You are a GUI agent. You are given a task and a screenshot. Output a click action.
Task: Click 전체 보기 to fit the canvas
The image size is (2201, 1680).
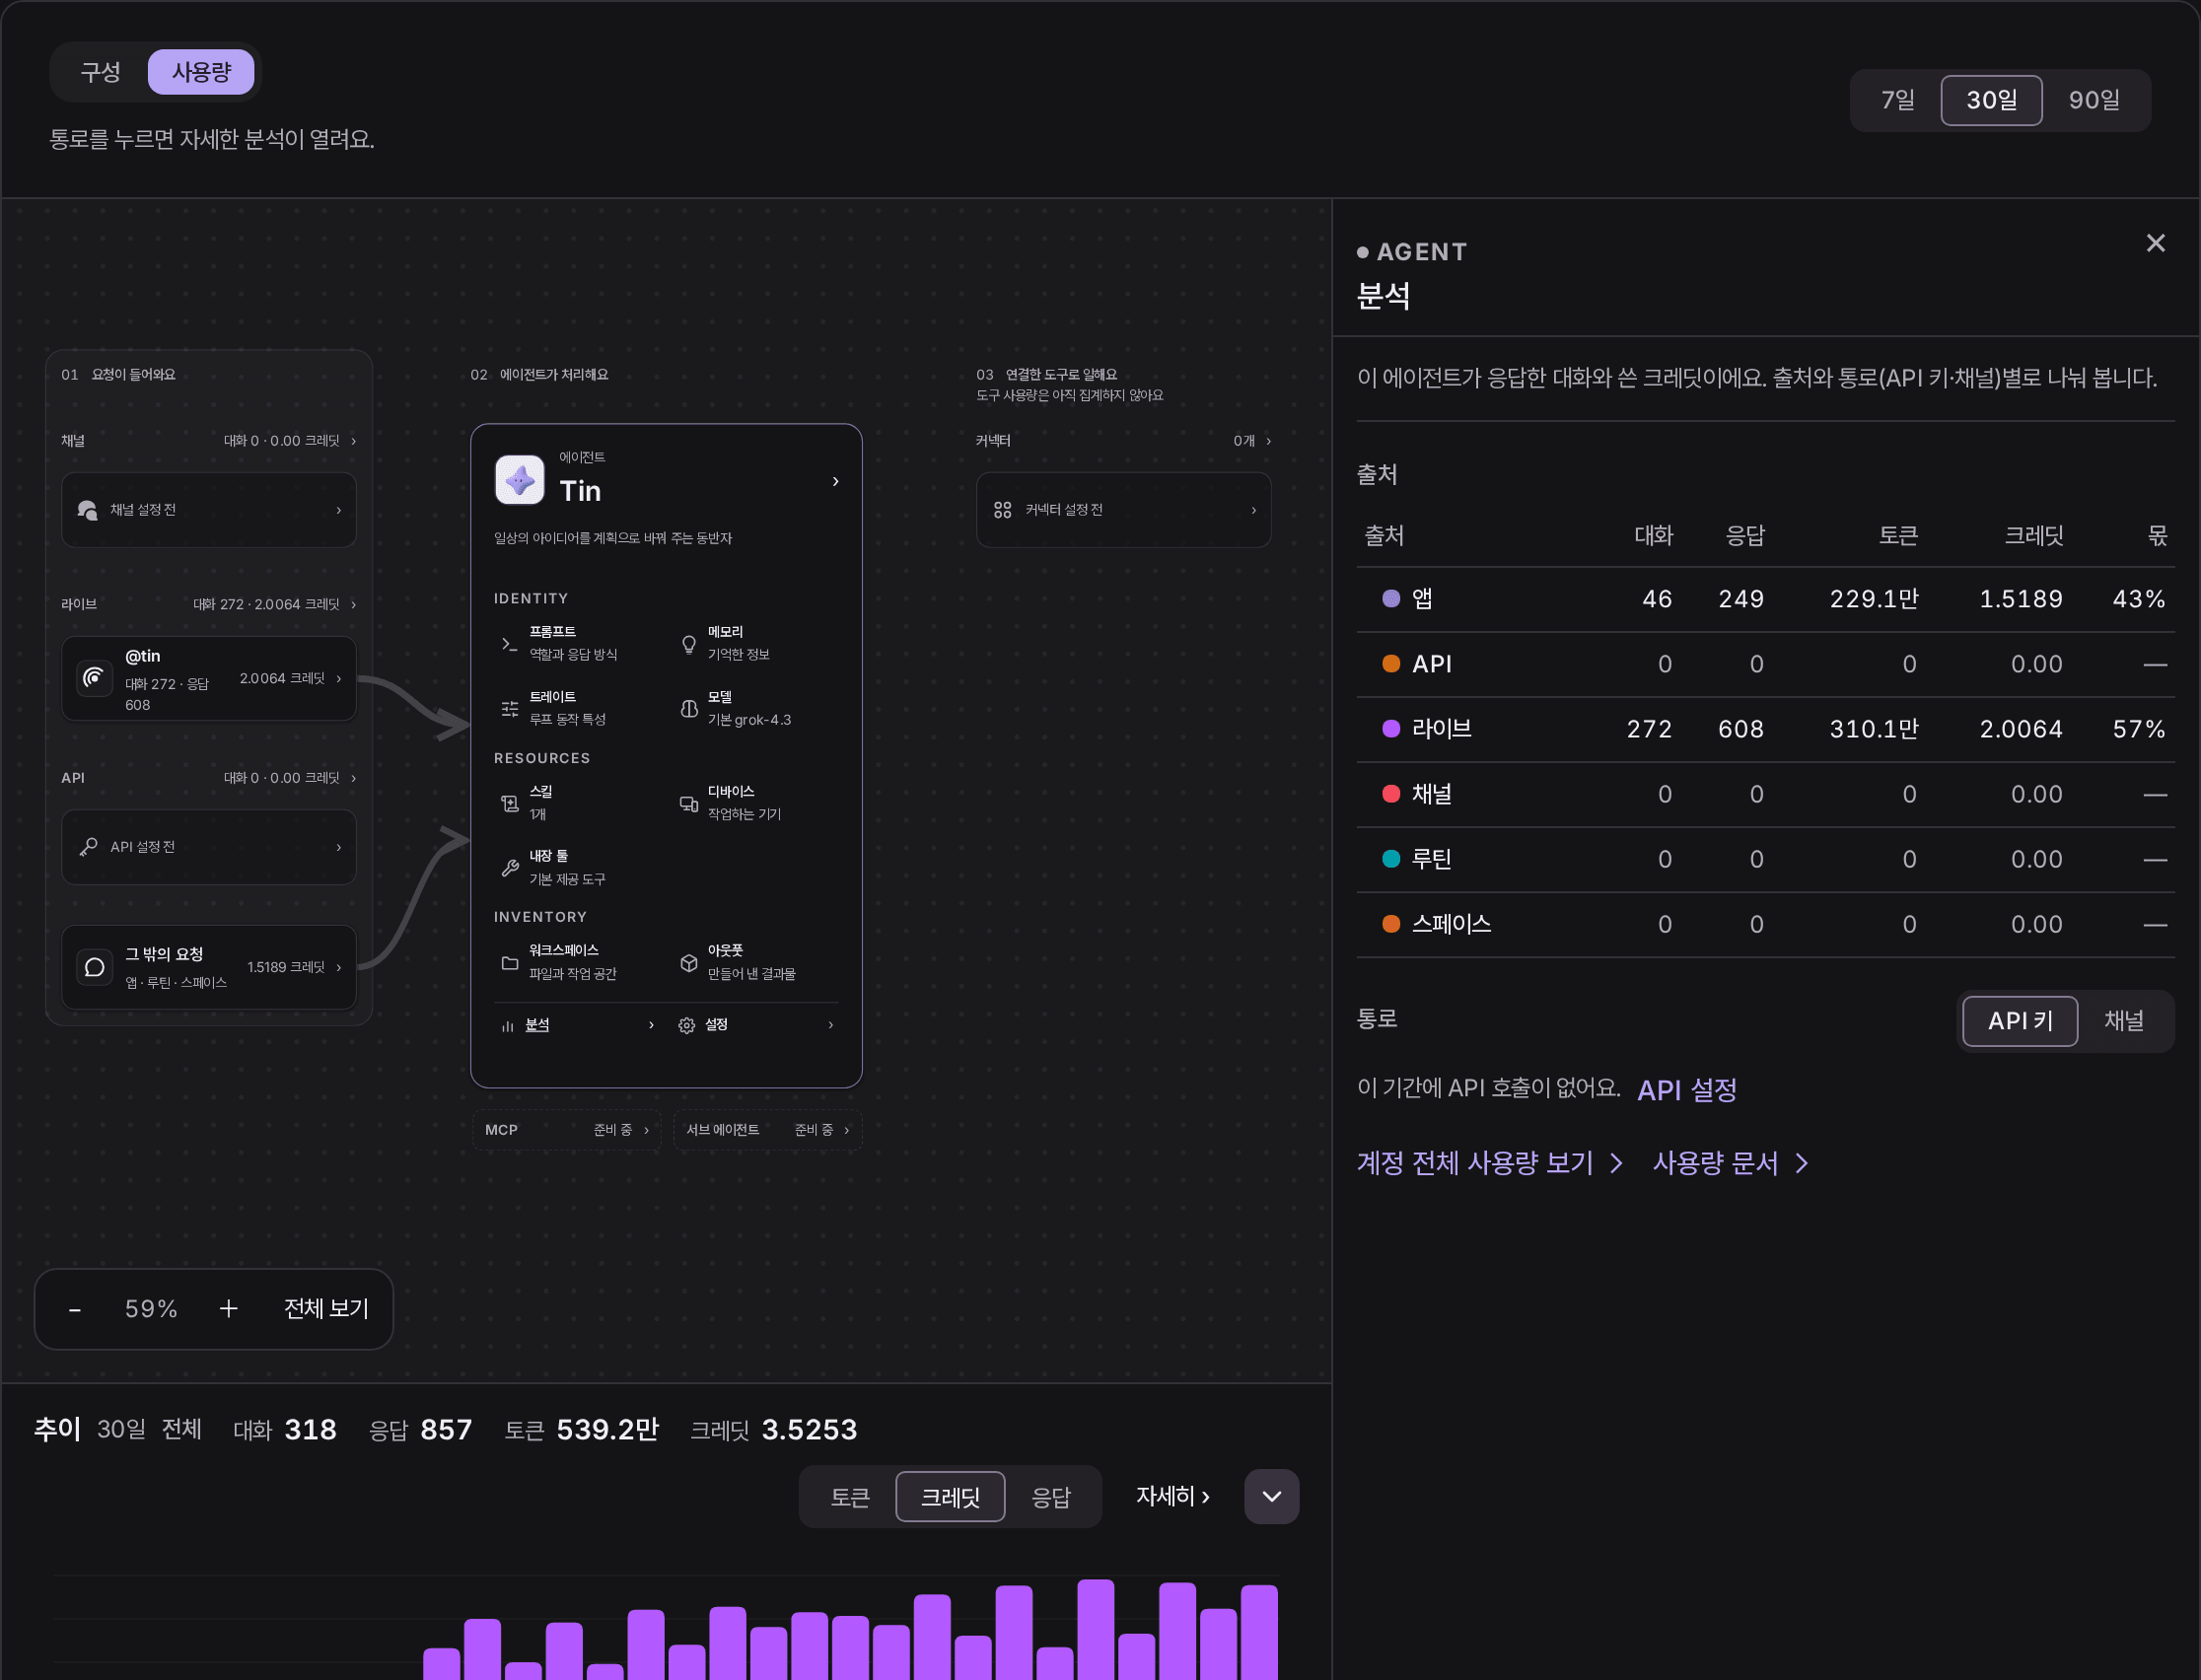point(326,1309)
